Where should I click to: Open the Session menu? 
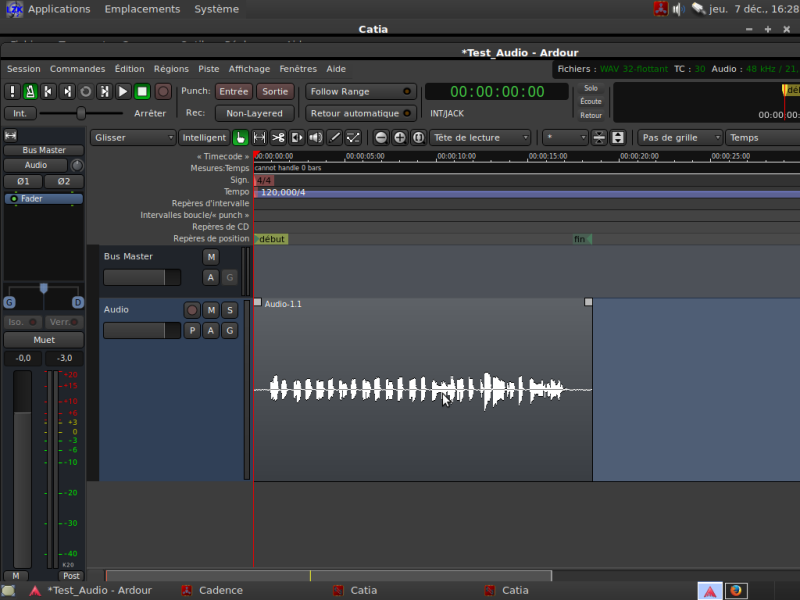click(24, 69)
